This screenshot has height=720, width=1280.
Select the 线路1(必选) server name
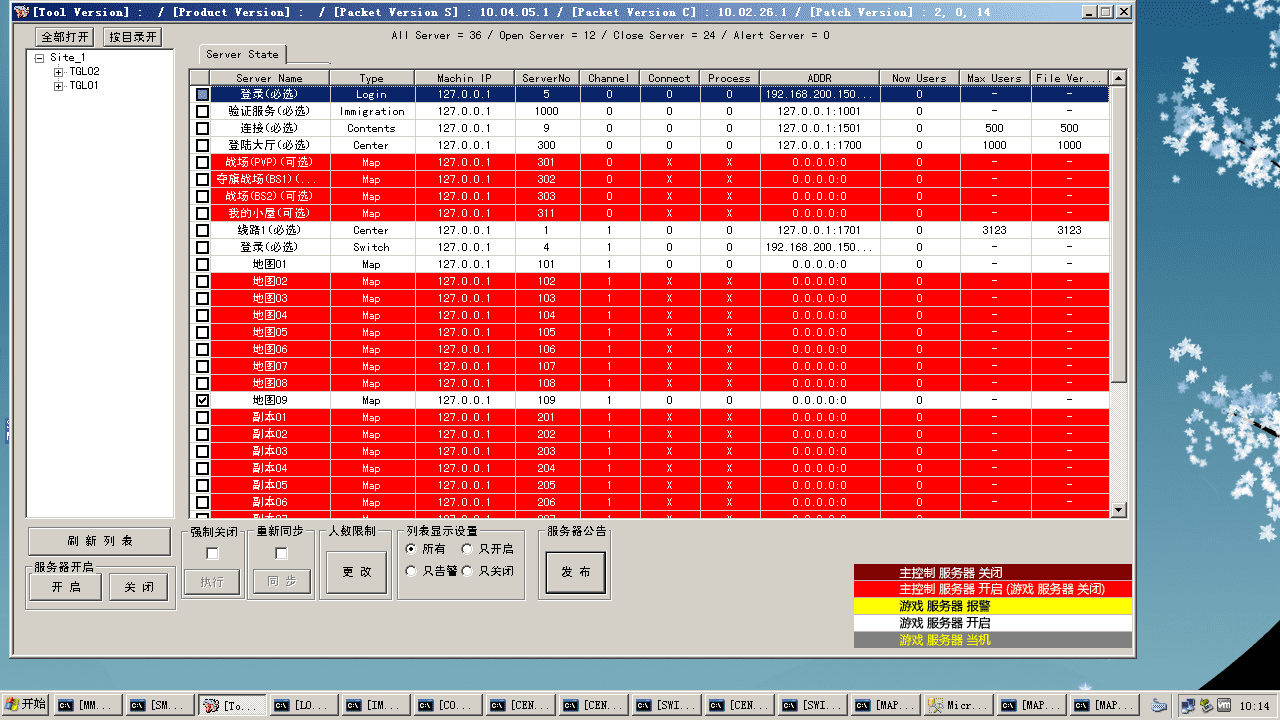click(x=269, y=231)
